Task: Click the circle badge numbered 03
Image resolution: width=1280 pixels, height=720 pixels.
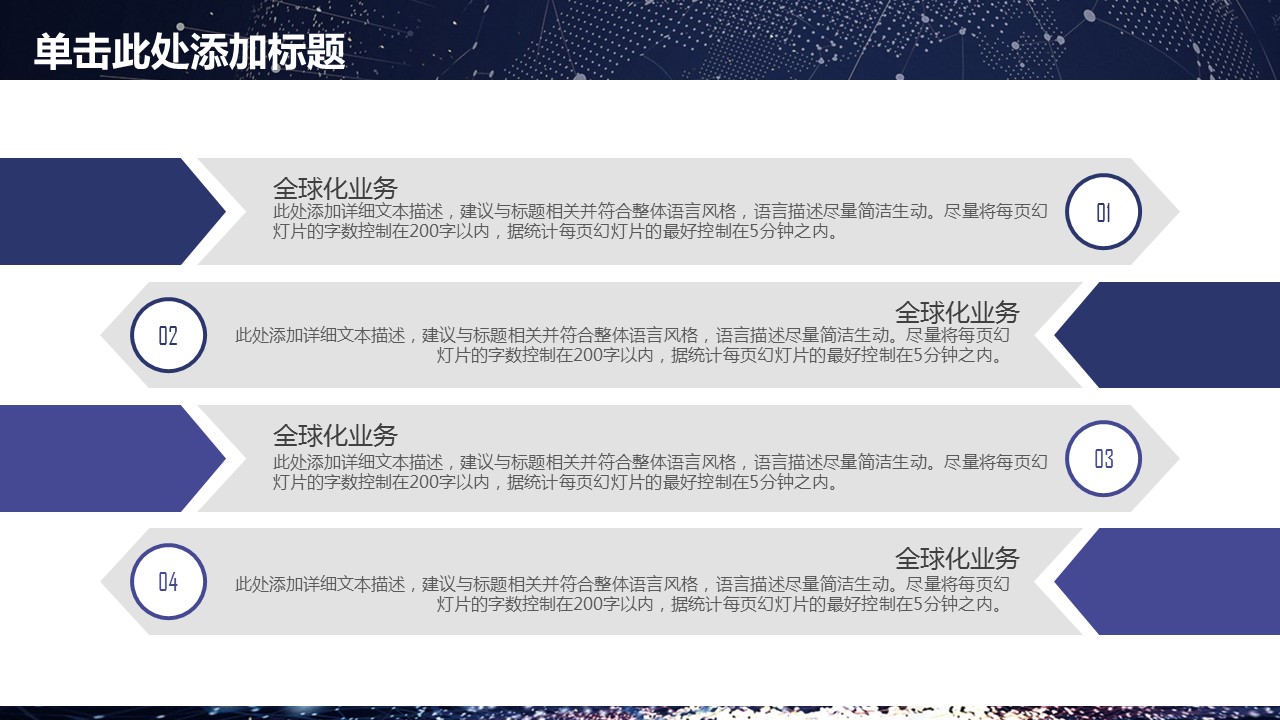Action: (x=1103, y=458)
